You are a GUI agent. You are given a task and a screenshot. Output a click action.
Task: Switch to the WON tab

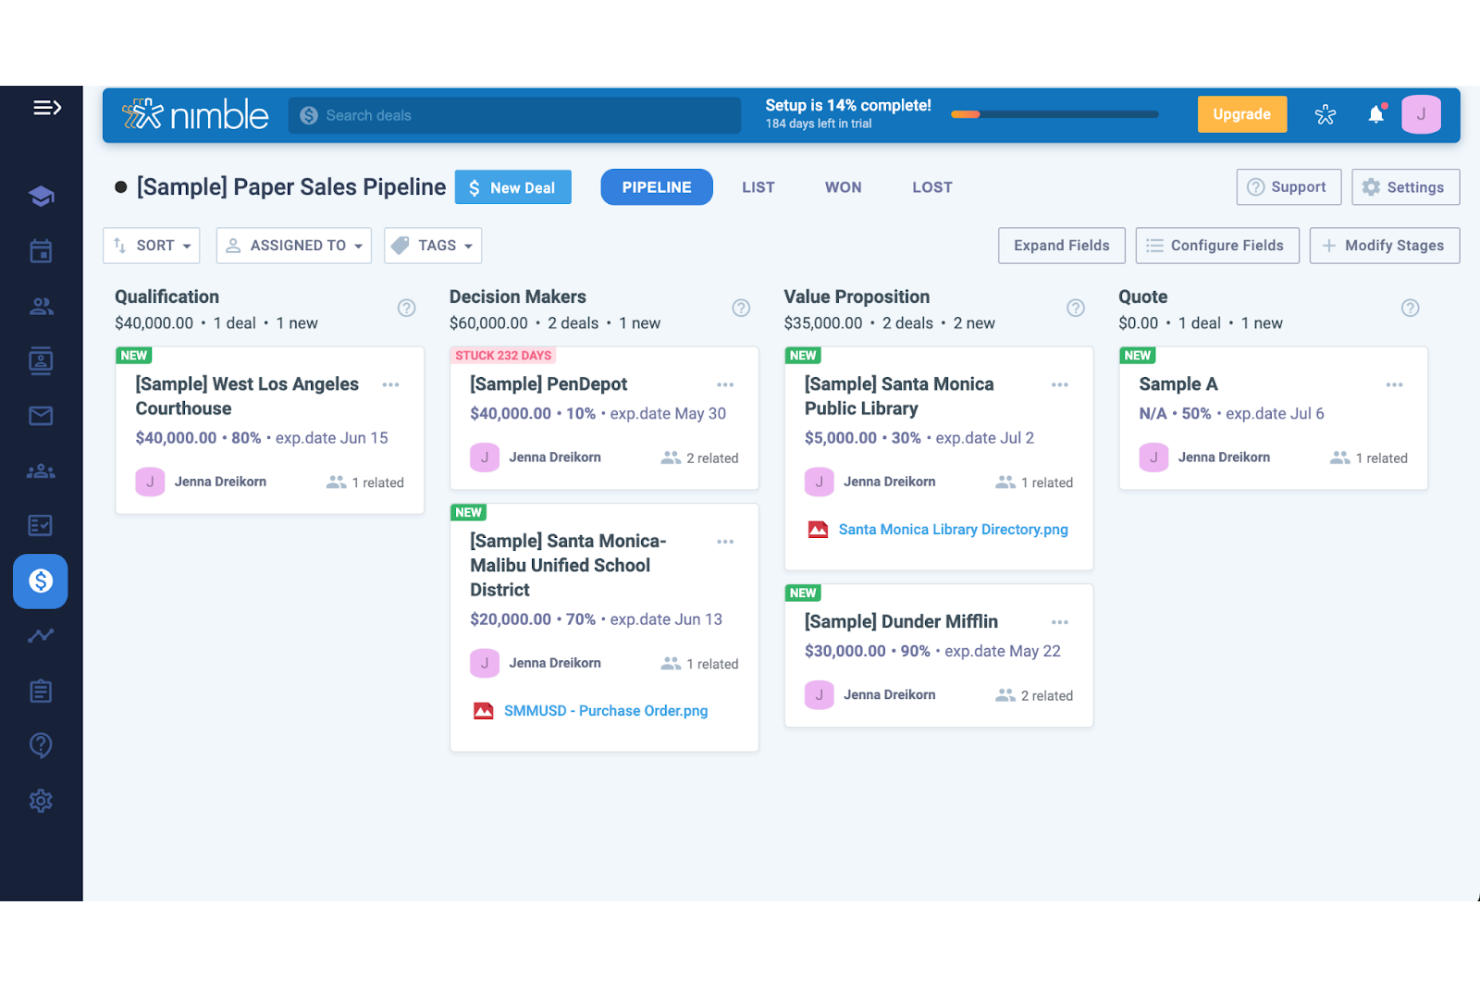click(843, 188)
